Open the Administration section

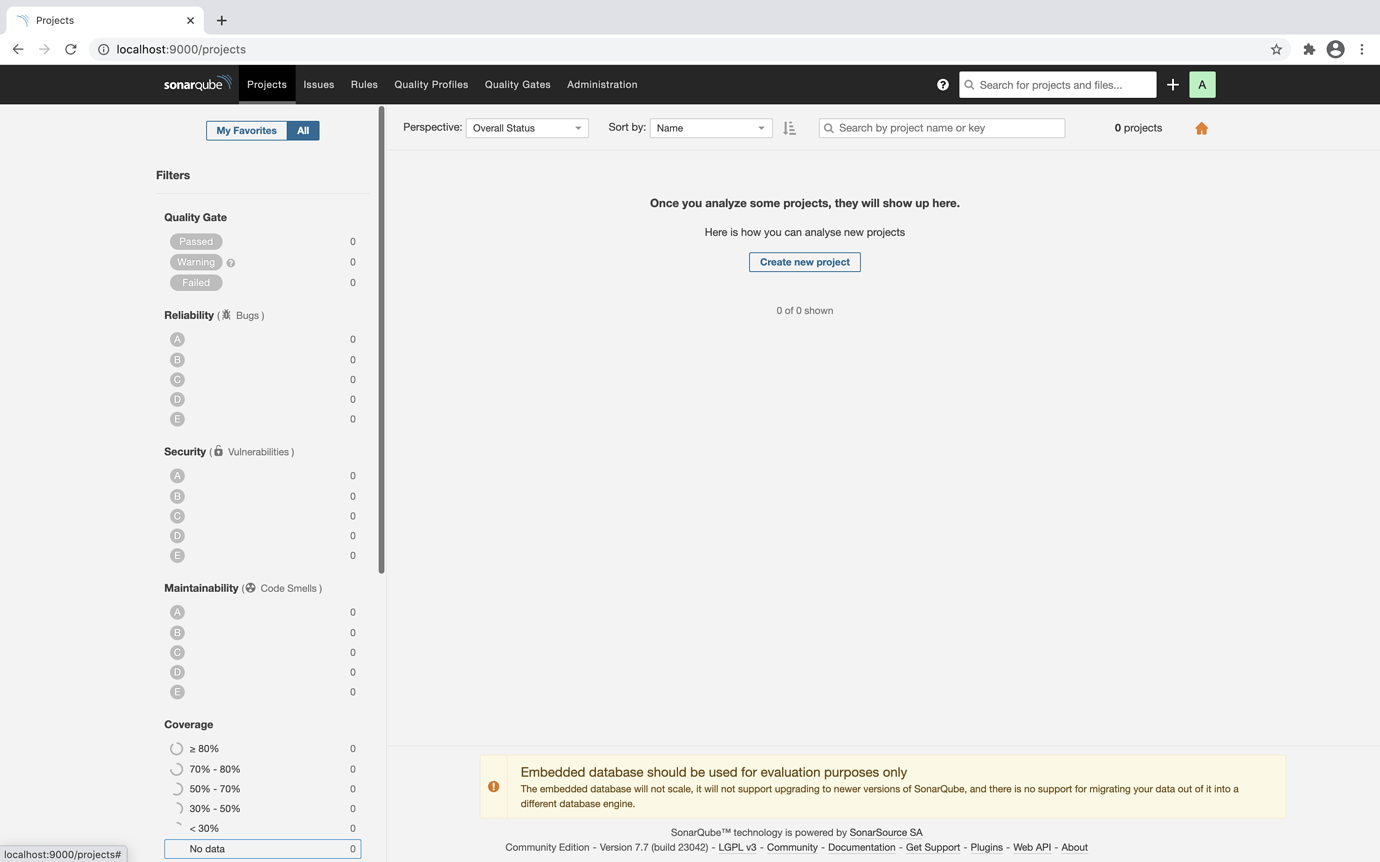pos(601,84)
